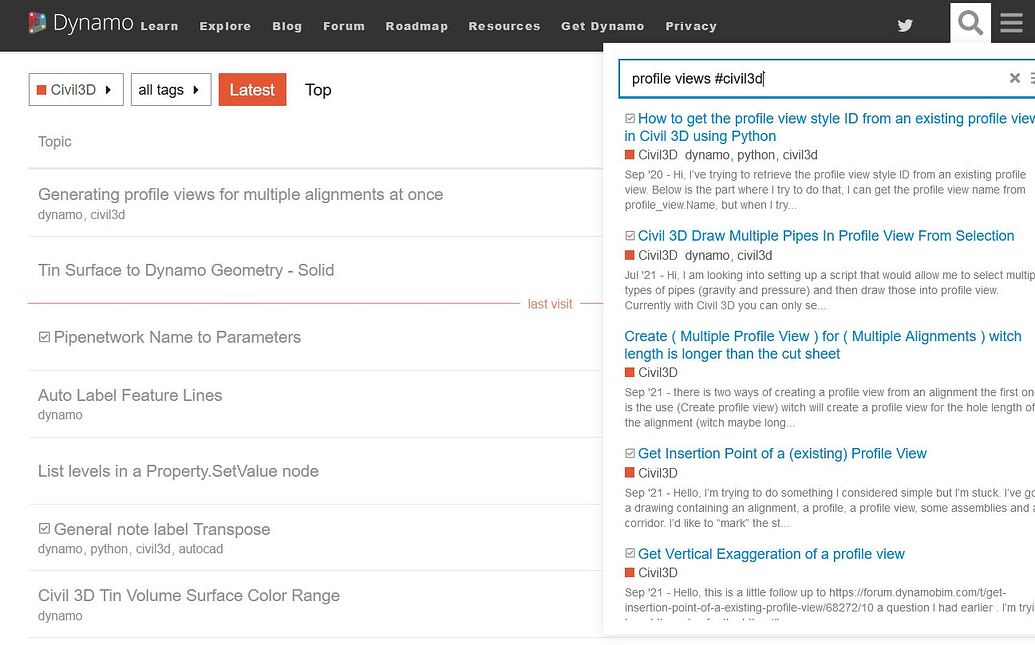The width and height of the screenshot is (1035, 645).
Task: Open the all tags dropdown
Action: point(170,90)
